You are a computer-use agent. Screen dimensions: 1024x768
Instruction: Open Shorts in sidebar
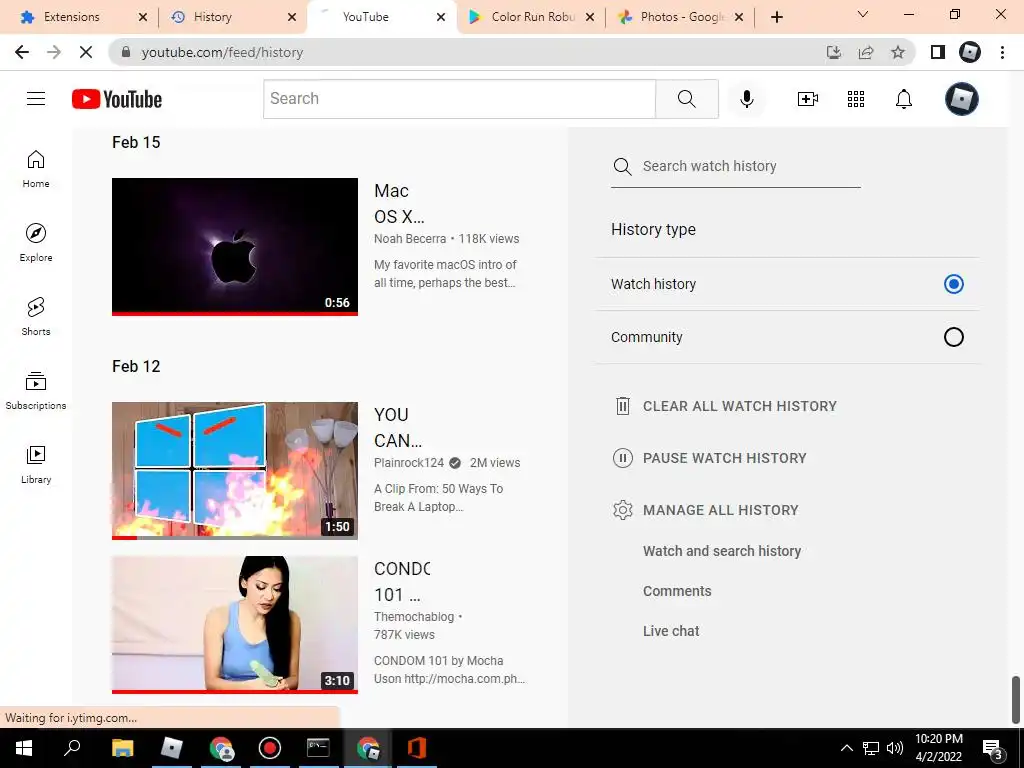(36, 317)
